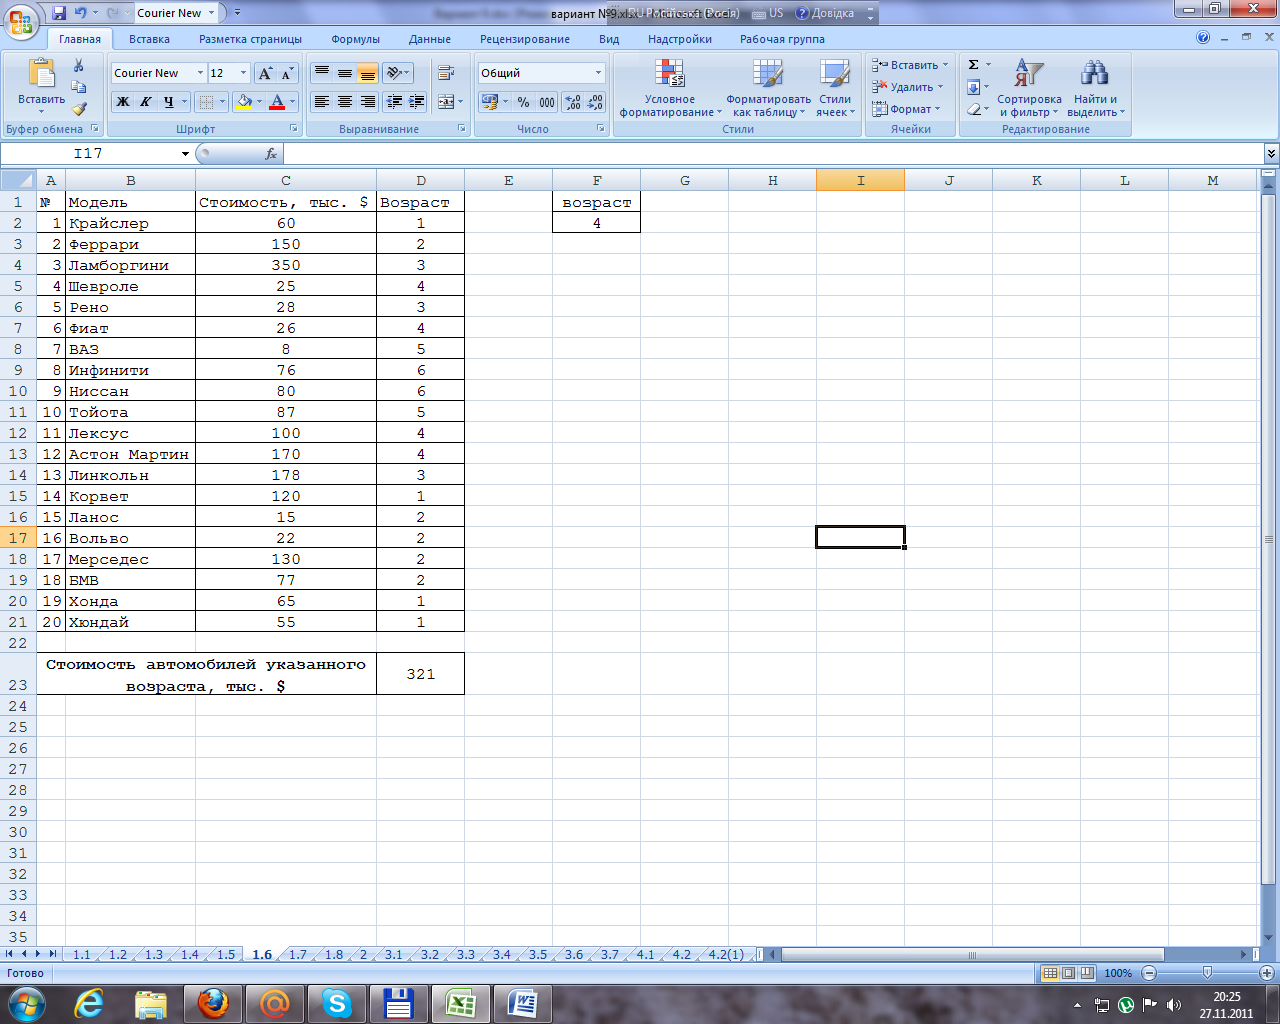Toggle Center horizontal alignment

344,102
